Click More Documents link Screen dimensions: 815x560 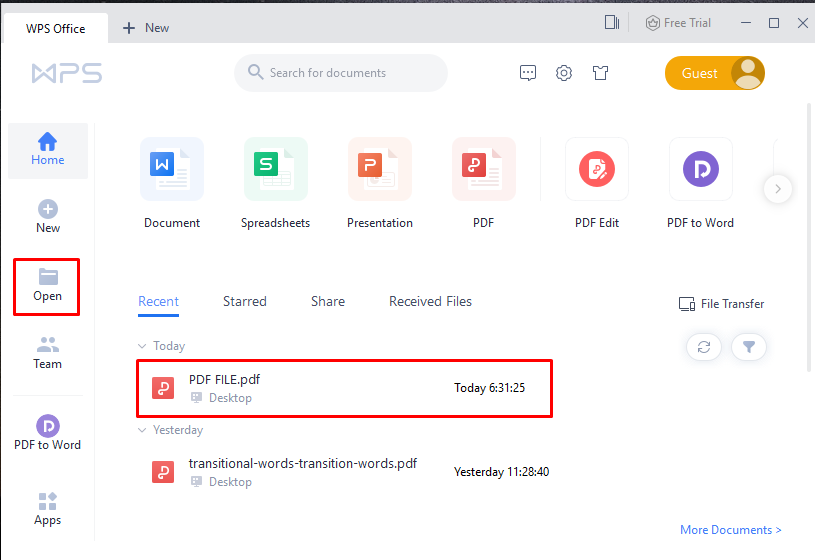click(x=730, y=530)
